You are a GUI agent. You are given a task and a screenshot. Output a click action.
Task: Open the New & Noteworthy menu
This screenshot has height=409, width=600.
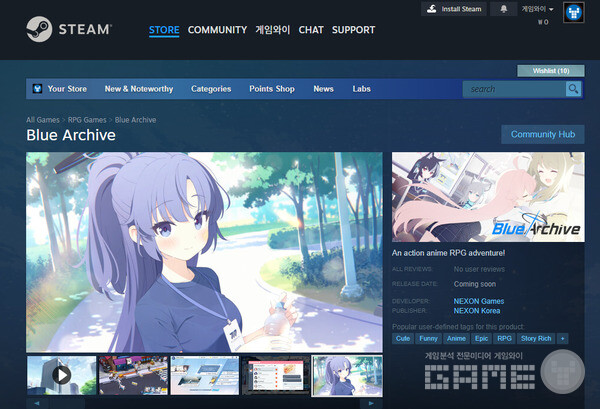point(138,89)
